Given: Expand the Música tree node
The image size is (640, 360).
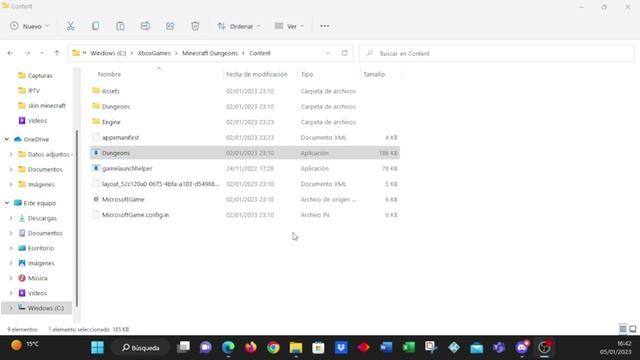Looking at the screenshot, I should coord(11,278).
